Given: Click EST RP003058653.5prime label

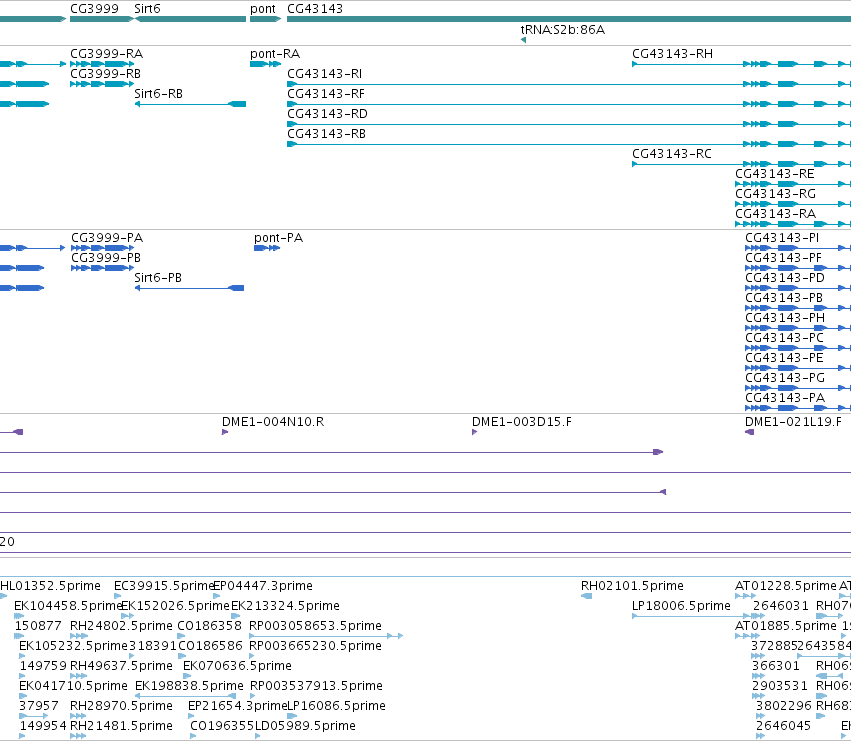Looking at the screenshot, I should (315, 626).
